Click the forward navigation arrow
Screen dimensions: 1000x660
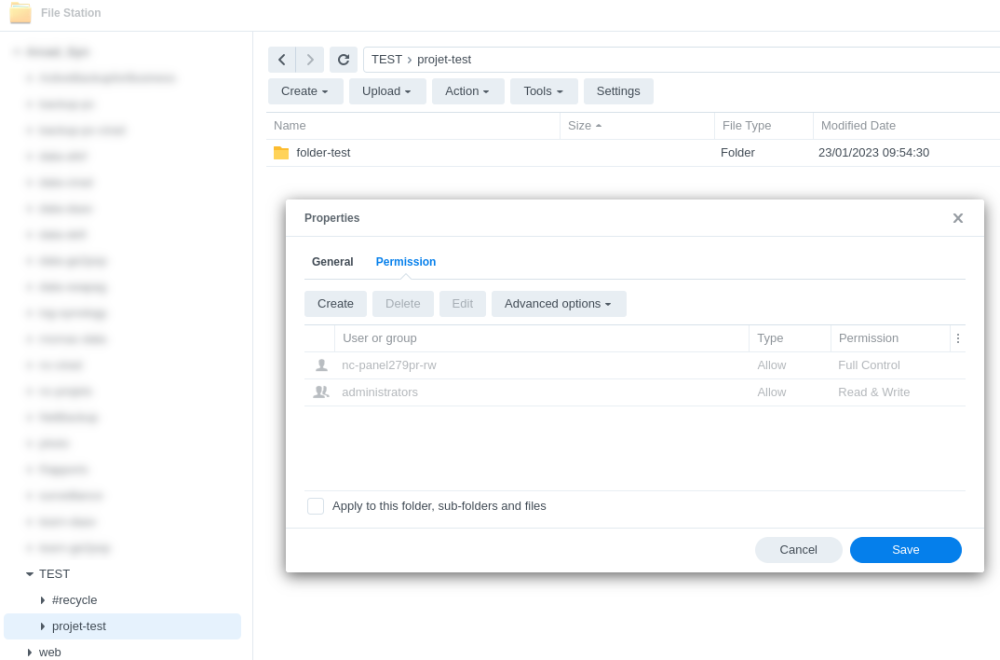click(310, 60)
